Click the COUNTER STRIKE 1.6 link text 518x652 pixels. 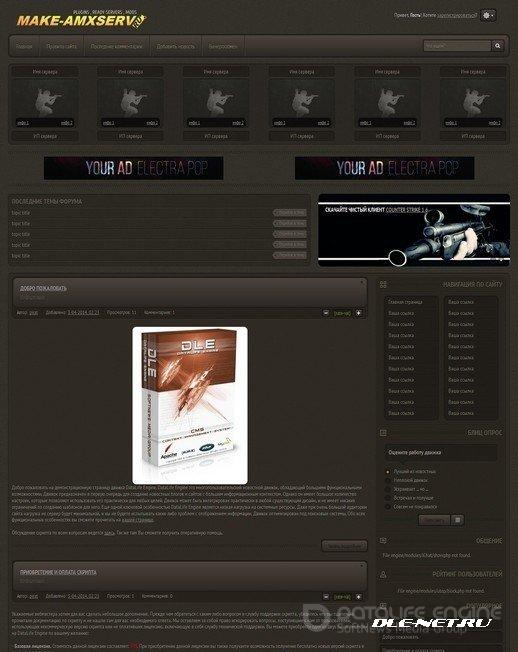[x=407, y=210]
